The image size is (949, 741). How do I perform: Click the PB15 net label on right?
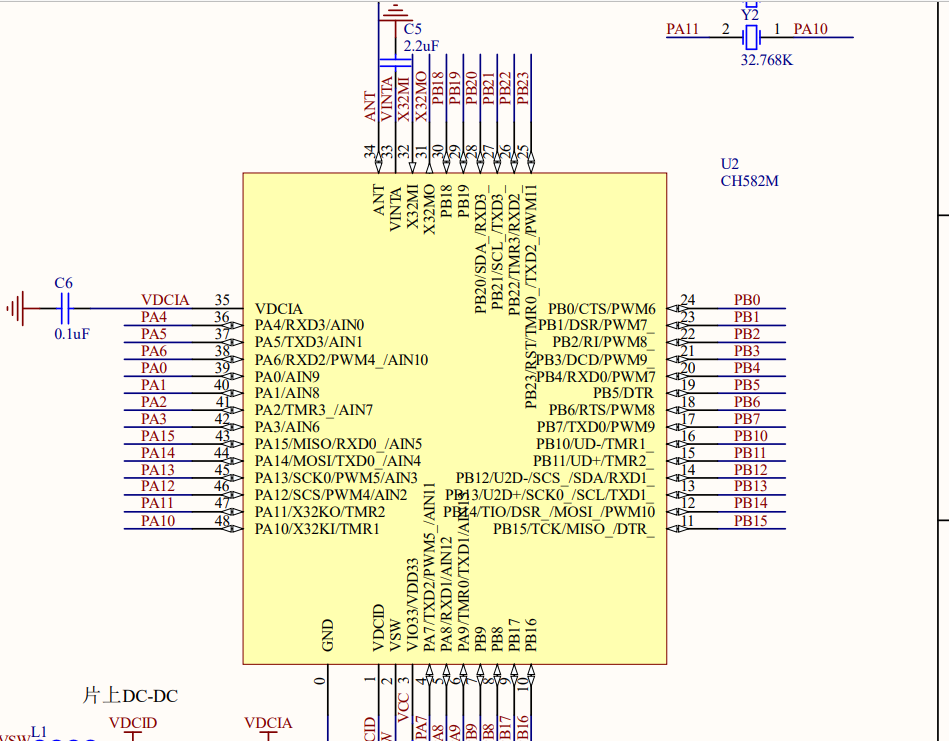(750, 521)
